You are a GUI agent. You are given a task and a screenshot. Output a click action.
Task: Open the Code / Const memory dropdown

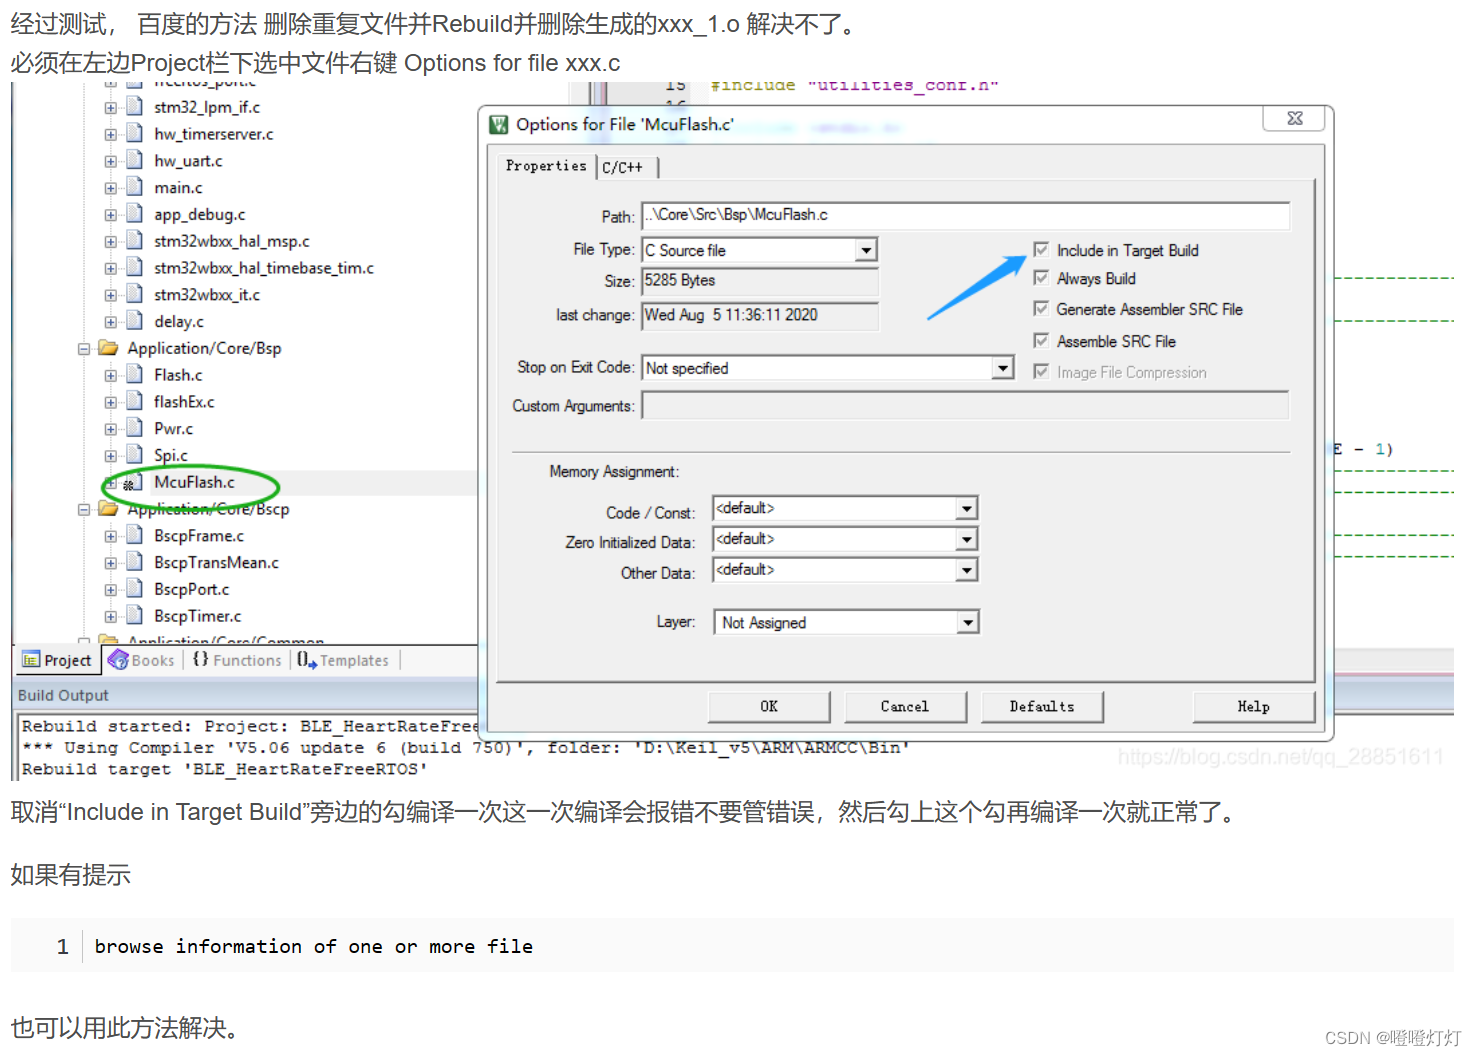[x=966, y=509]
